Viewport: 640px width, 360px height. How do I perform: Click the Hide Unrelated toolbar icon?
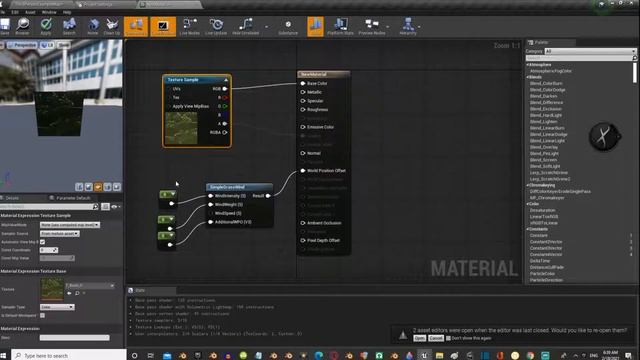click(x=246, y=26)
